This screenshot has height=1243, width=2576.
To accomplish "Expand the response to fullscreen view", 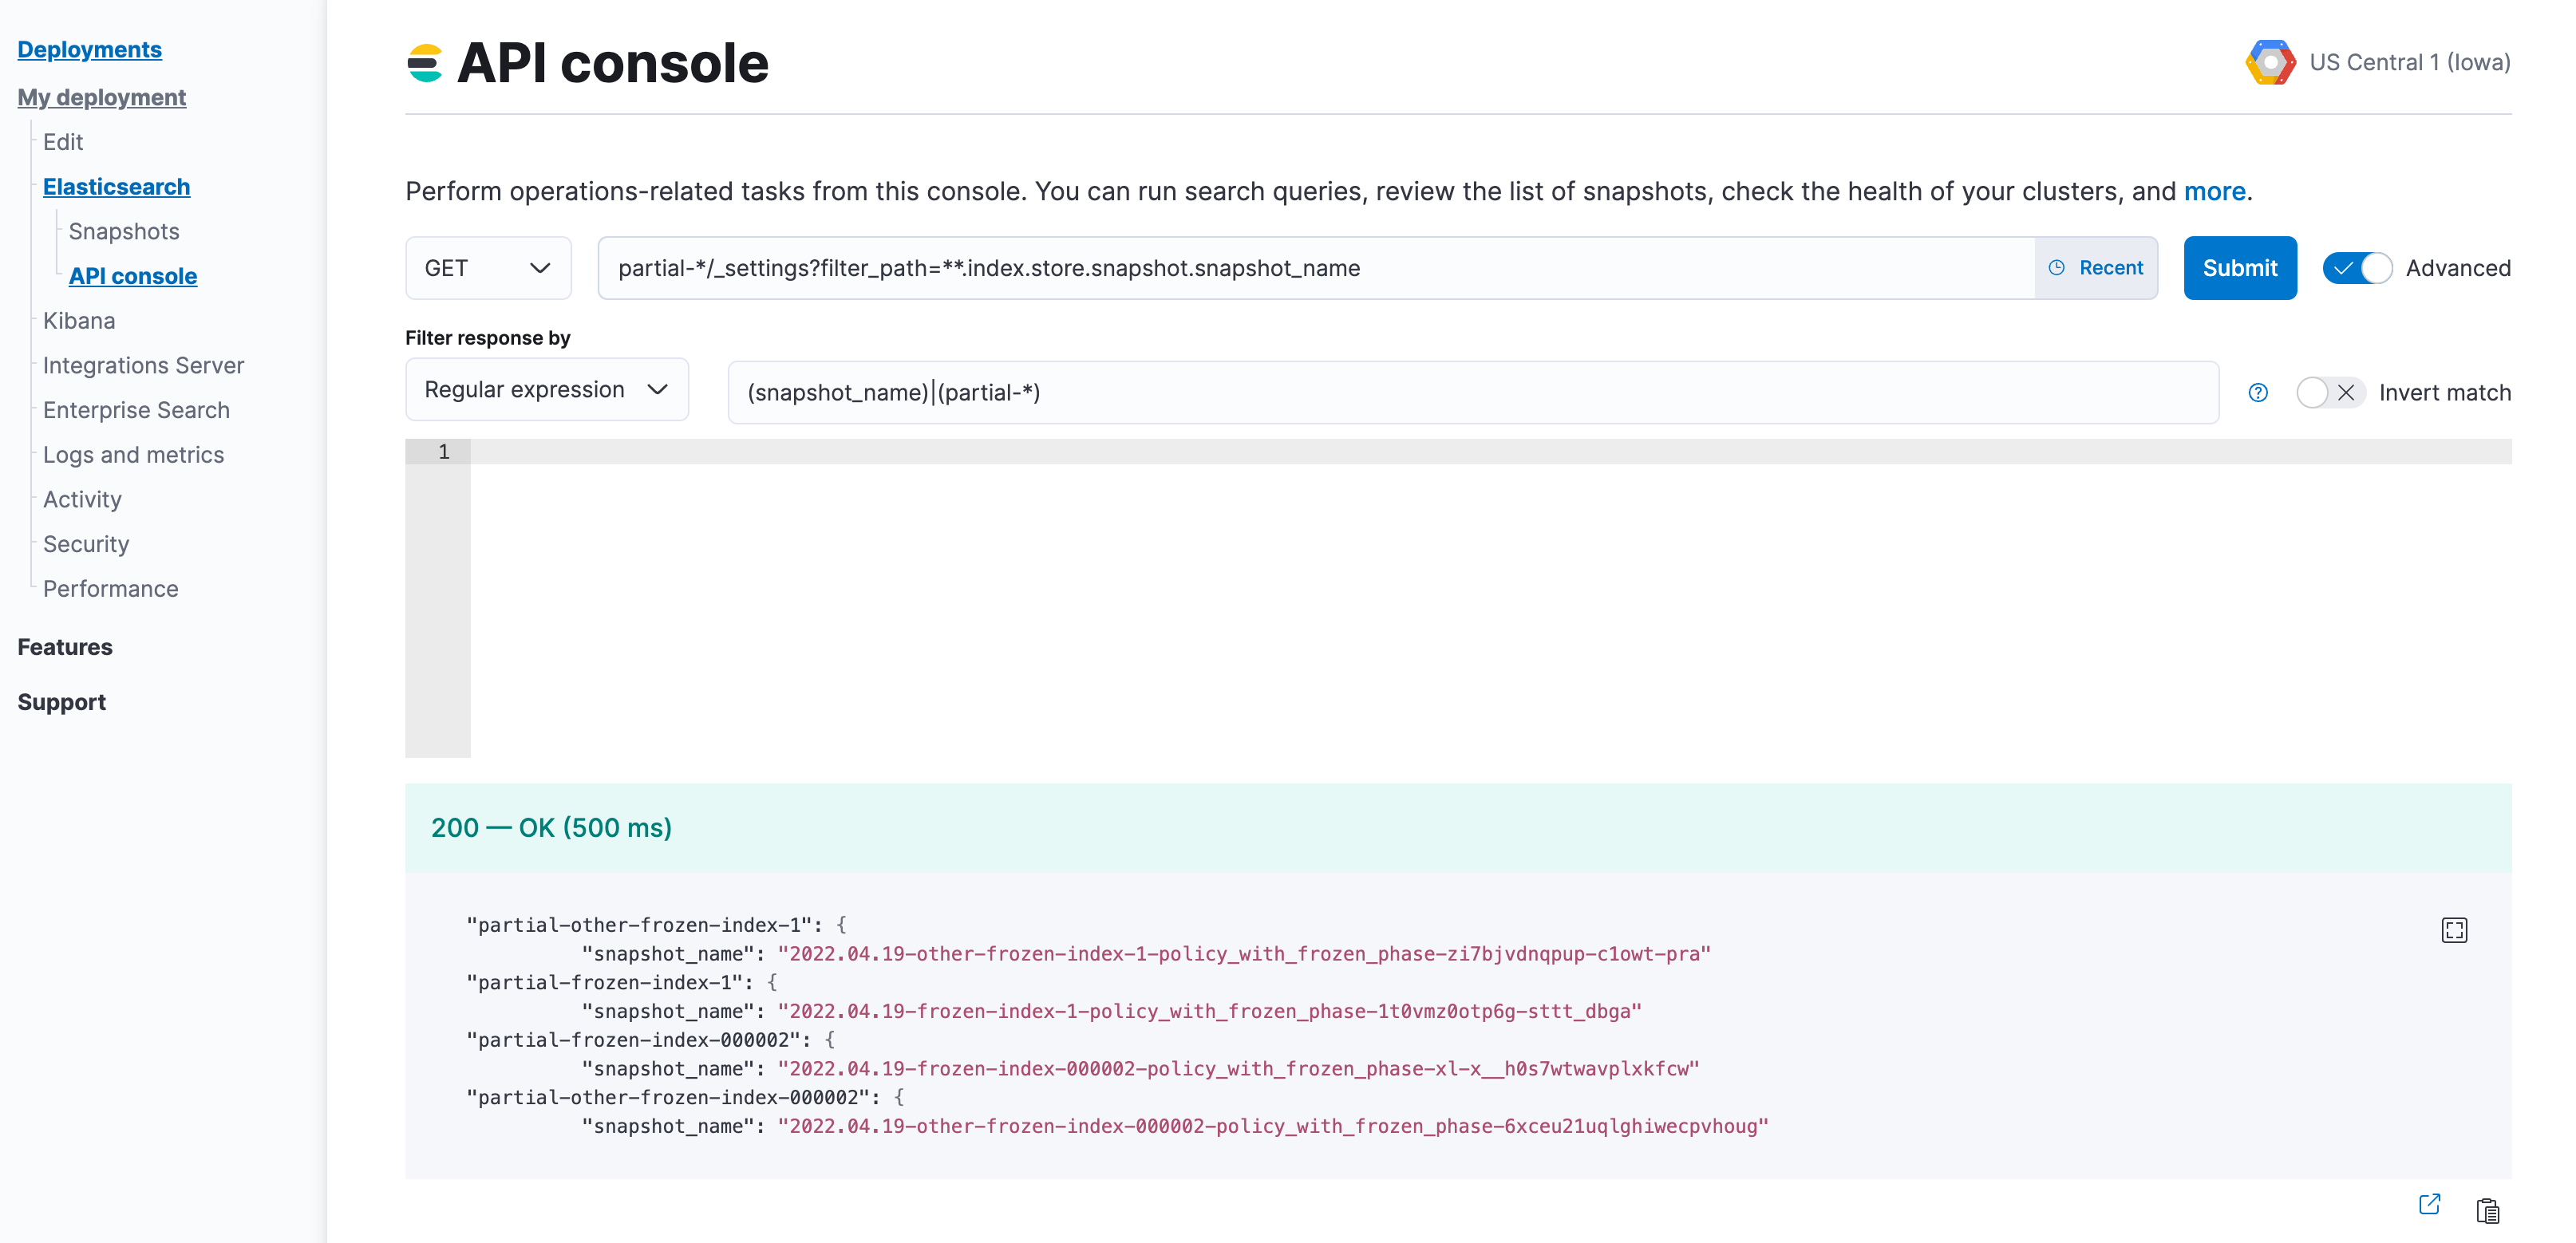I will tap(2454, 929).
